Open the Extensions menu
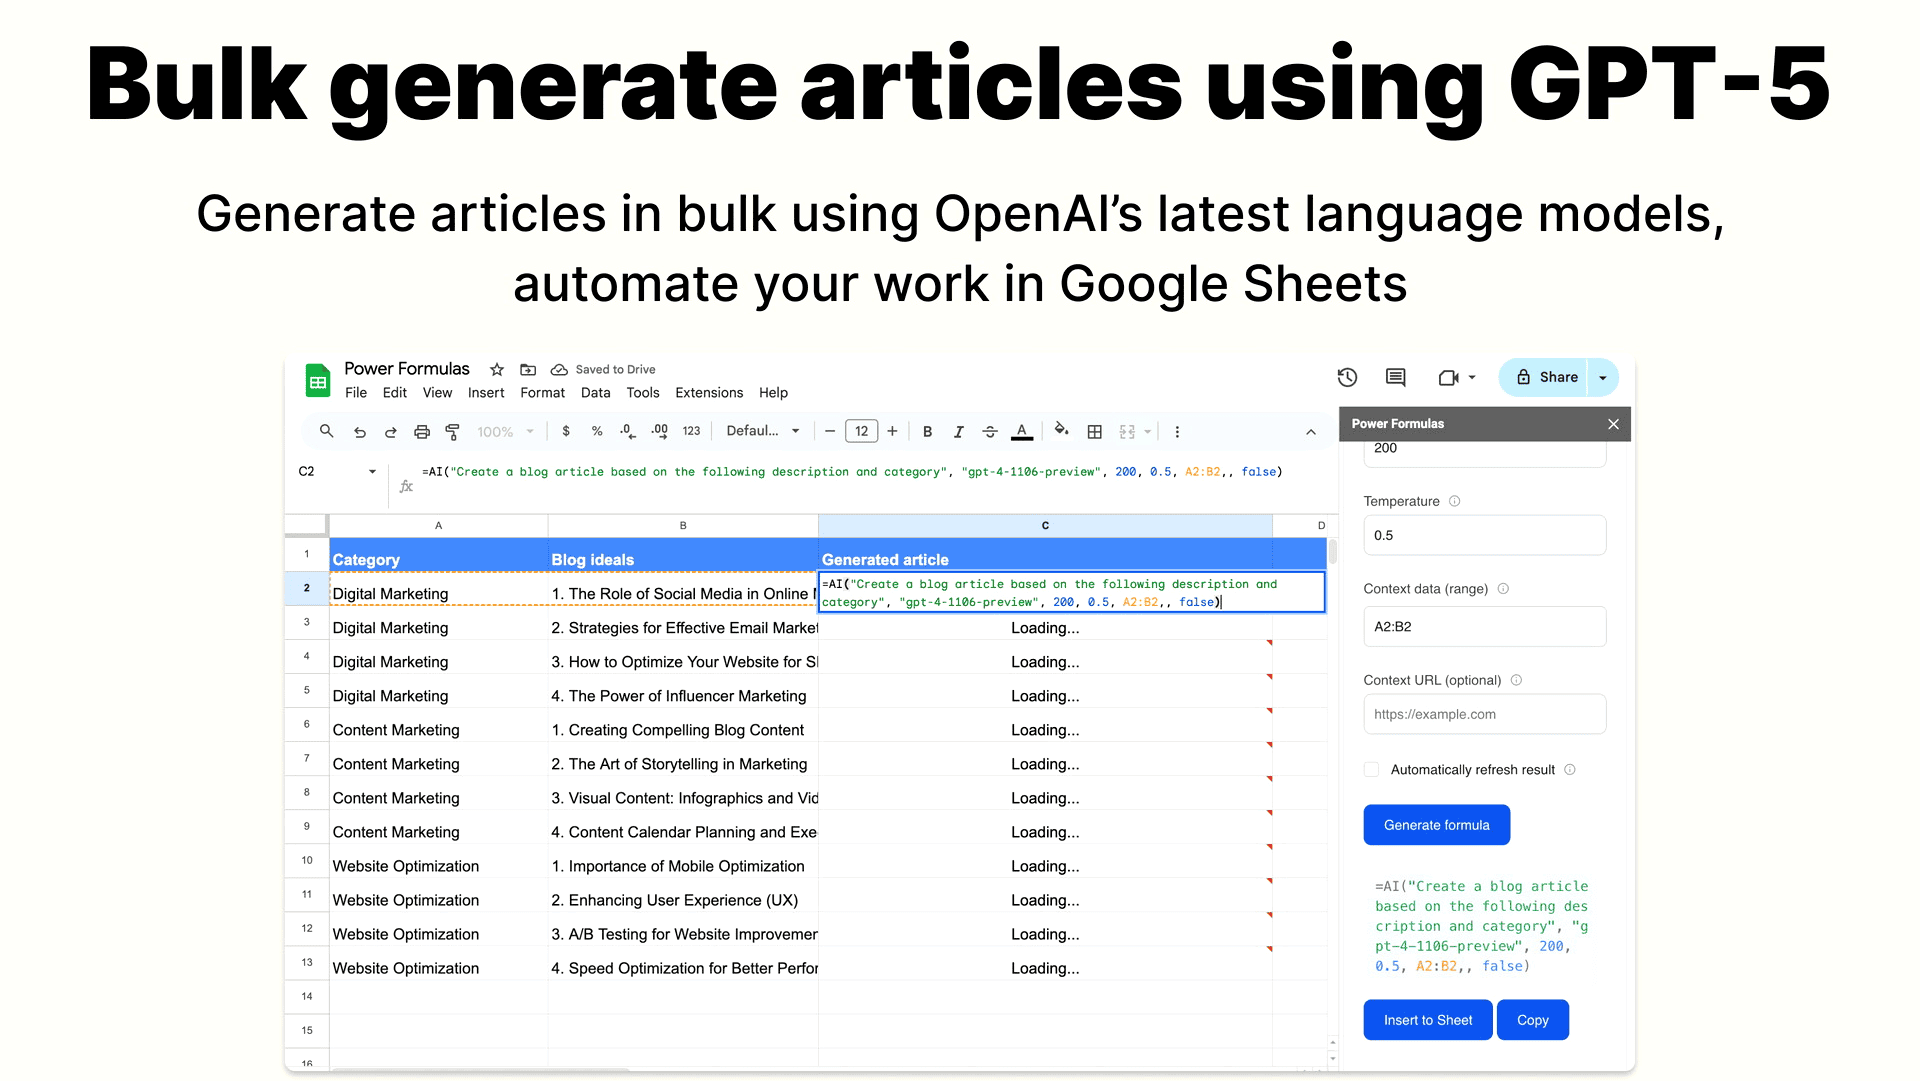Screen dimensions: 1920x1081 pyautogui.click(x=709, y=393)
